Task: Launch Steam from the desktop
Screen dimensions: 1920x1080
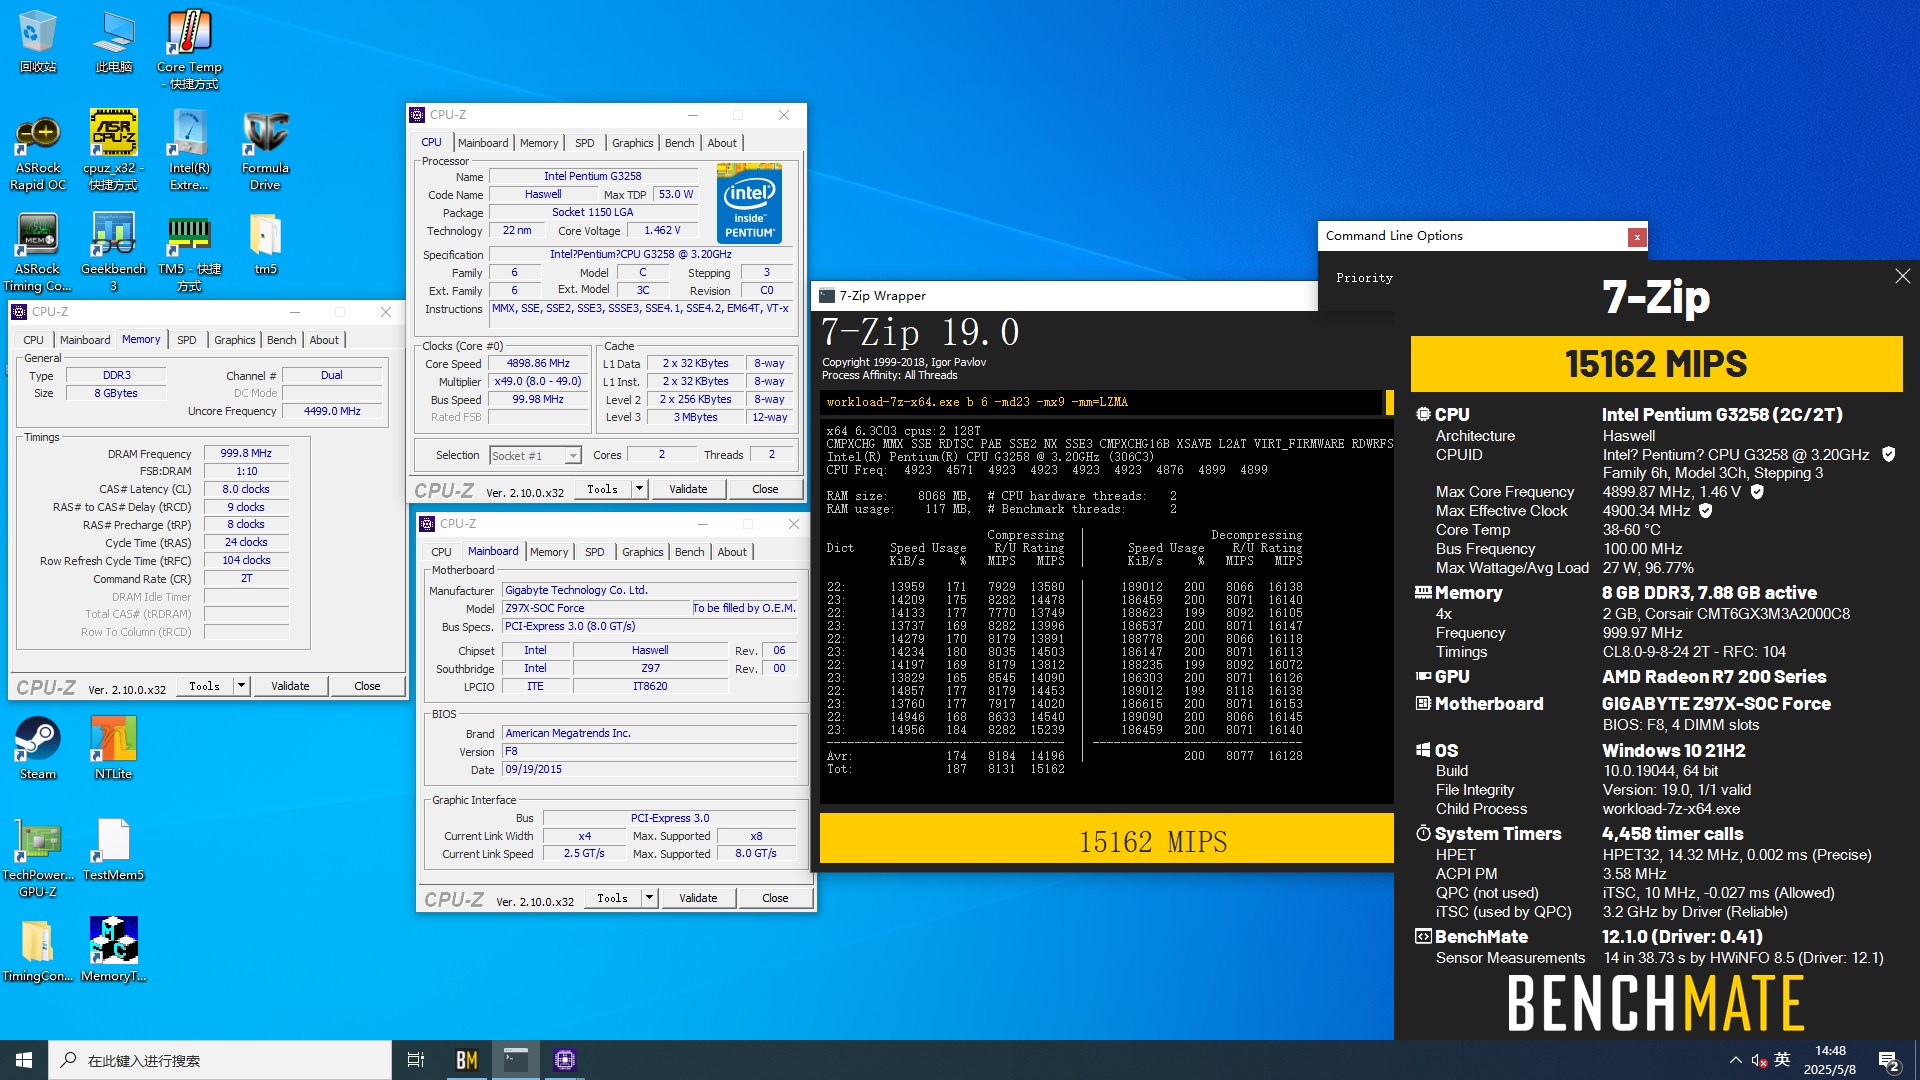Action: [38, 748]
